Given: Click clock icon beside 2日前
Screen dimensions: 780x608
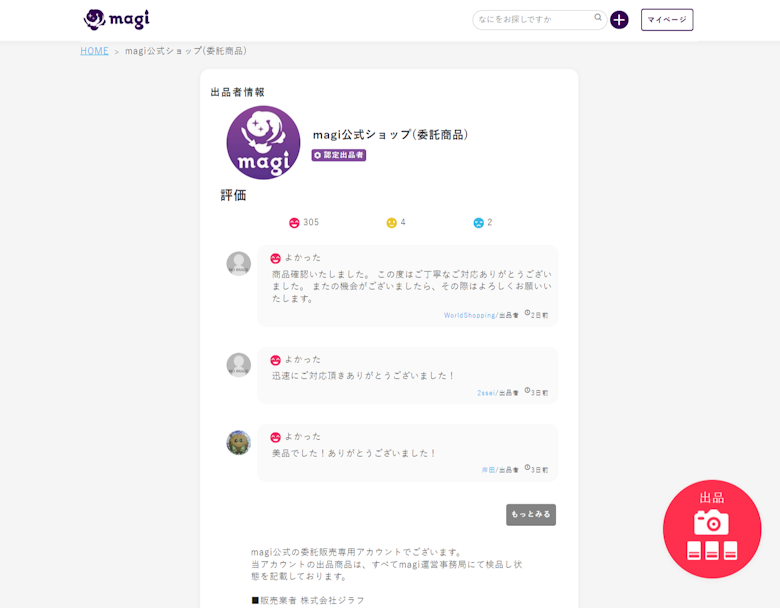Looking at the screenshot, I should tap(527, 313).
